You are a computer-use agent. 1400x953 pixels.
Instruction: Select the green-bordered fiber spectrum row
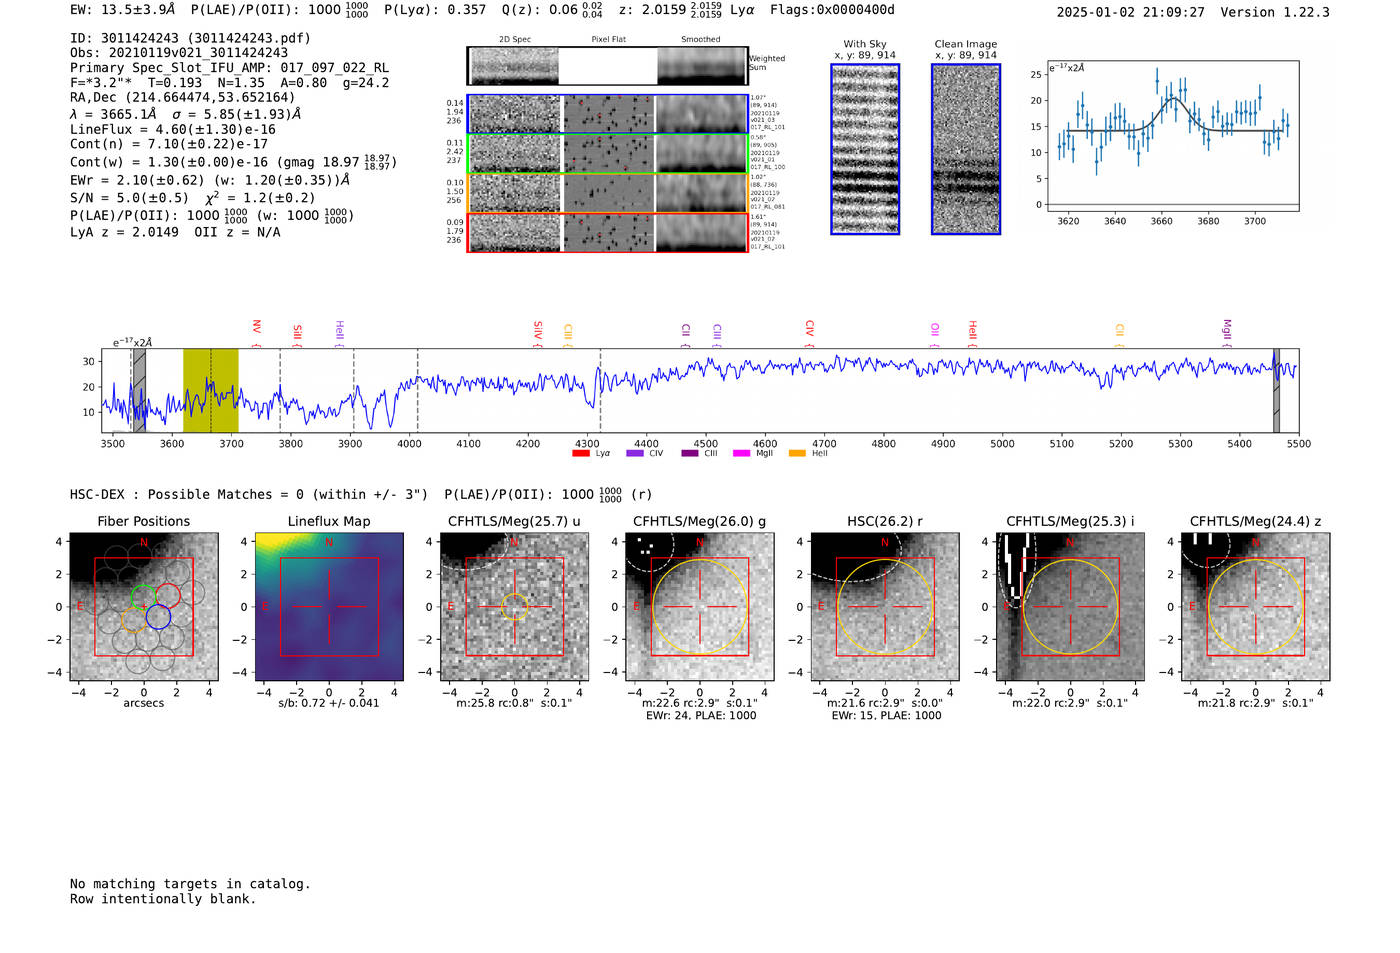tap(608, 154)
